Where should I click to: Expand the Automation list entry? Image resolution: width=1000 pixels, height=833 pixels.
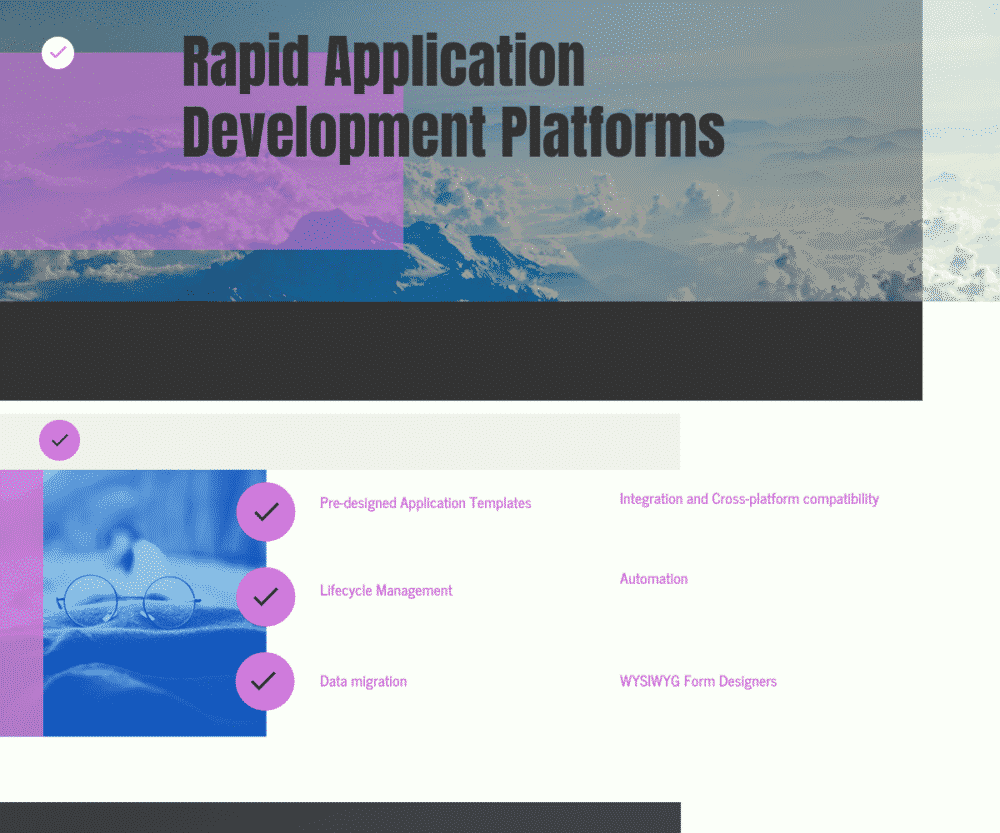coord(653,578)
